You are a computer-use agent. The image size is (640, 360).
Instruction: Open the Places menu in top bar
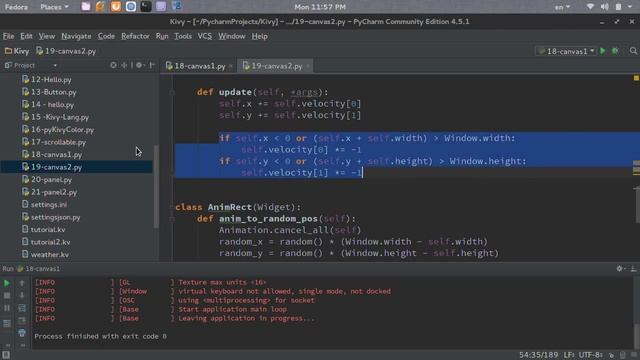pyautogui.click(x=54, y=7)
